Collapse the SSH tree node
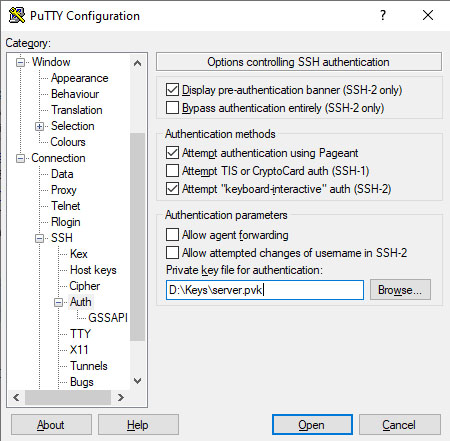The width and height of the screenshot is (450, 441). point(39,238)
